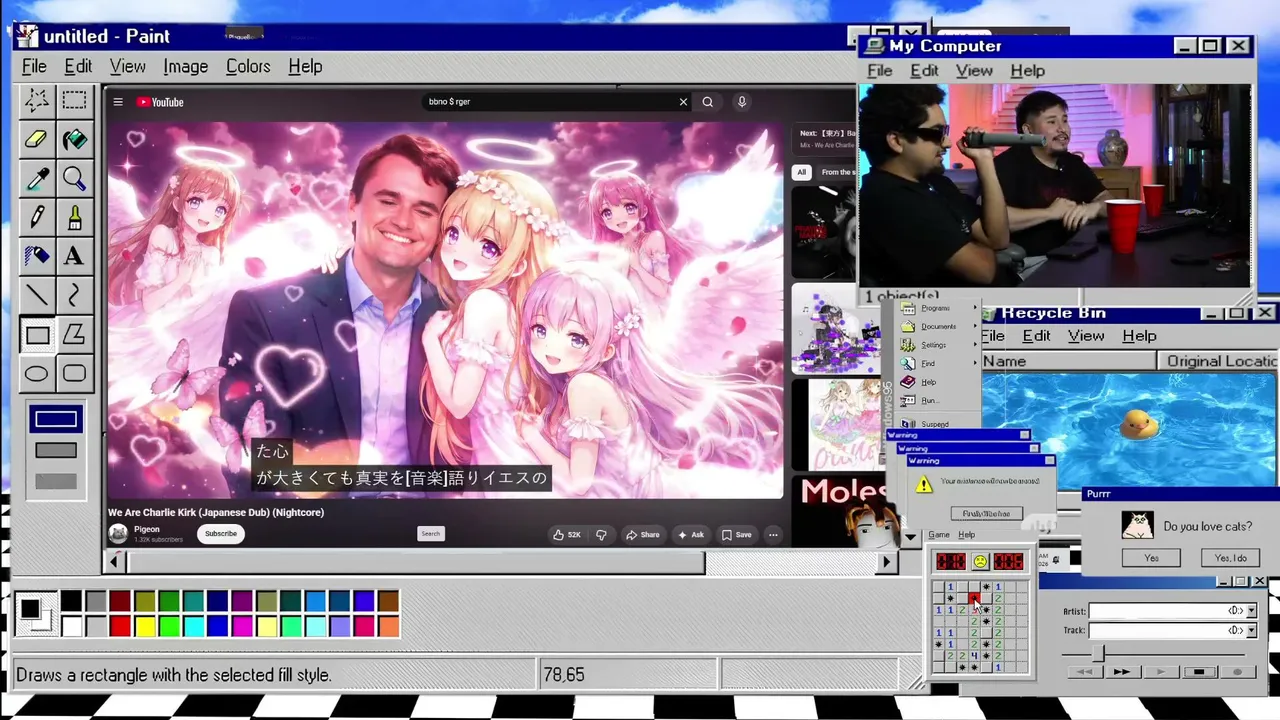Open the YouTube hamburger menu
The image size is (1280, 720).
point(118,102)
